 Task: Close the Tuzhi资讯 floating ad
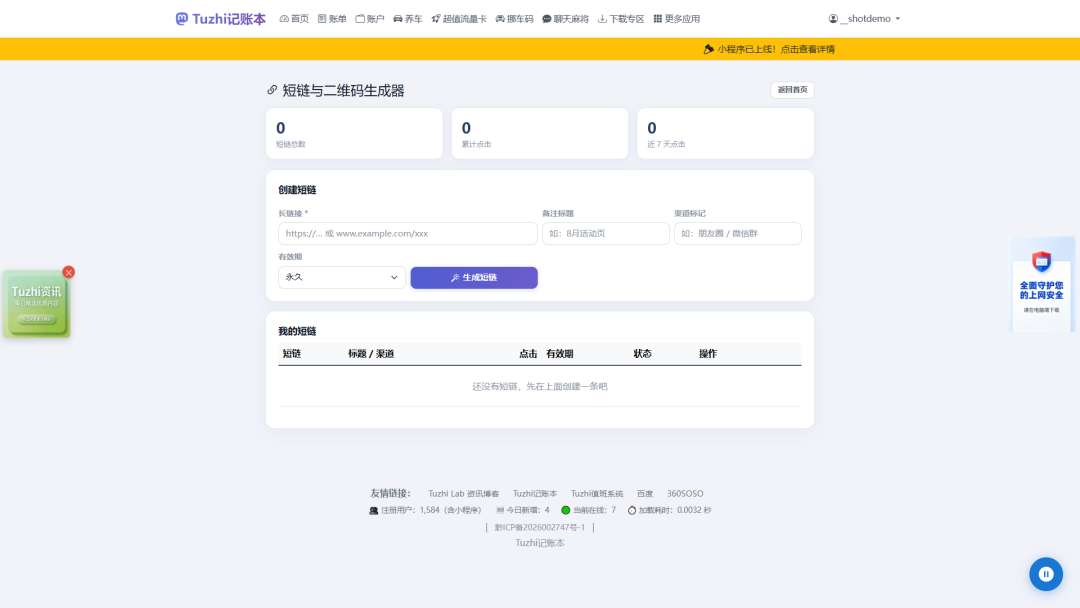tap(68, 272)
